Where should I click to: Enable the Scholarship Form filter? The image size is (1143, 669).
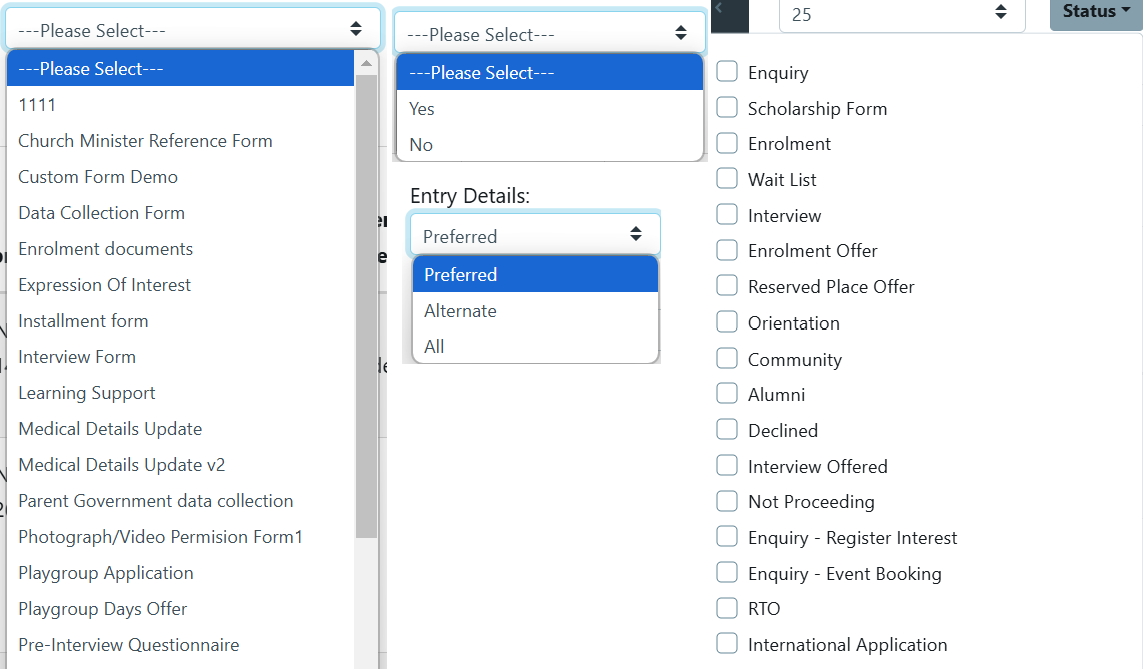(727, 107)
